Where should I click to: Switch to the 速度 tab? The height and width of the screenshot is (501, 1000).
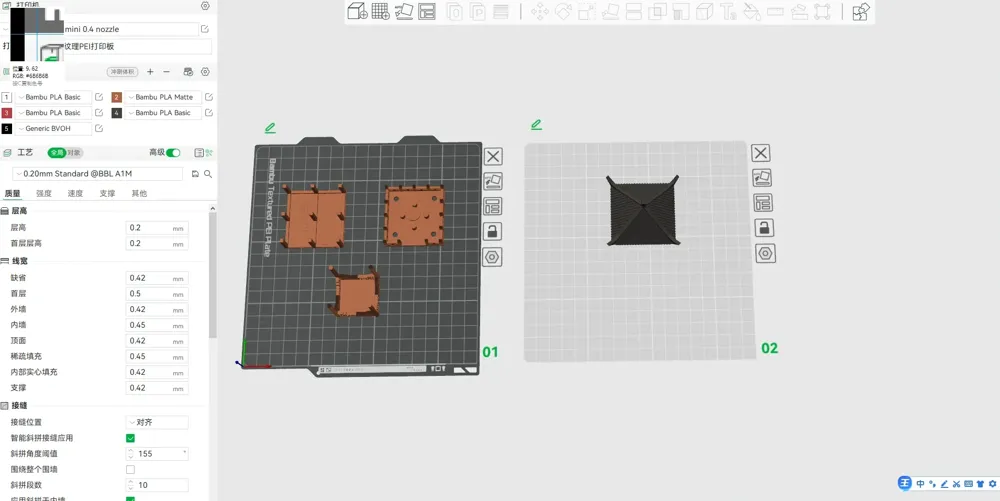click(75, 194)
